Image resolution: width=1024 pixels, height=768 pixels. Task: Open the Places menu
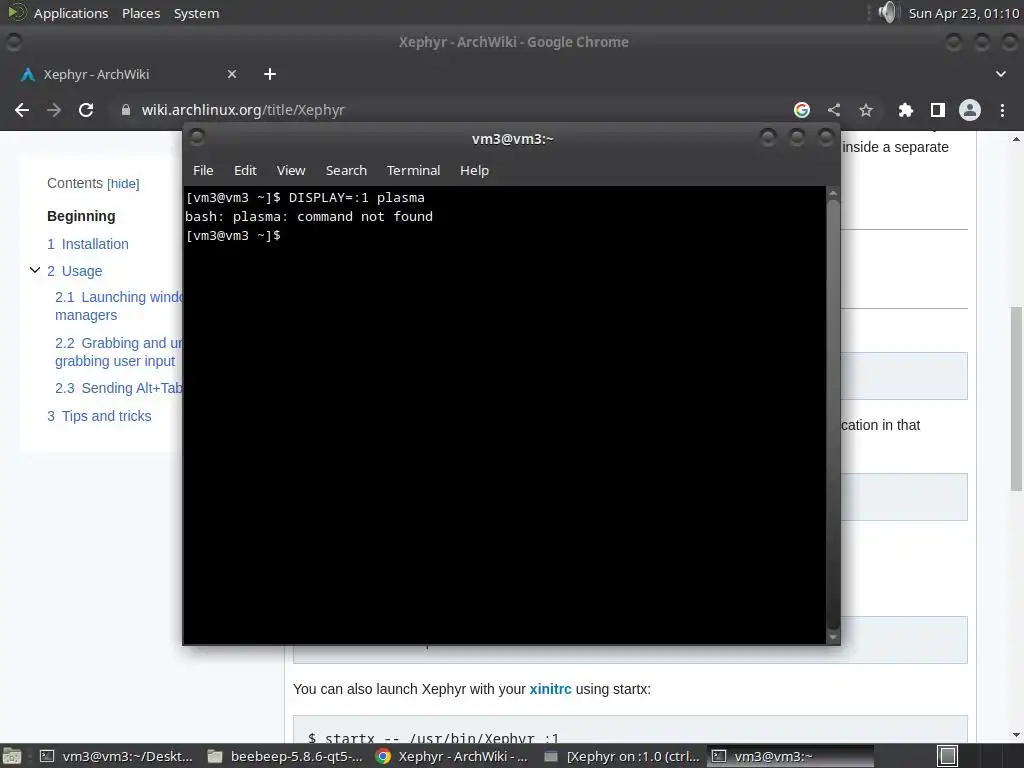coord(141,13)
